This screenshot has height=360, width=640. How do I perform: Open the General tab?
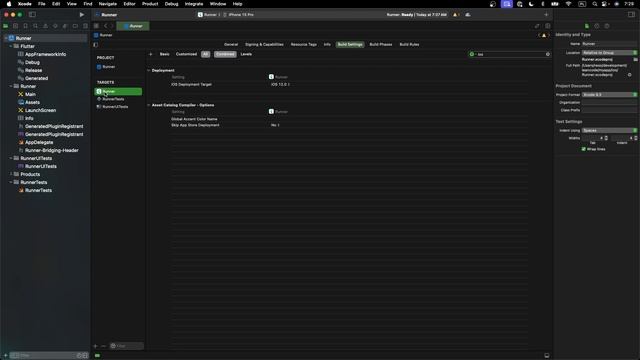[x=231, y=44]
